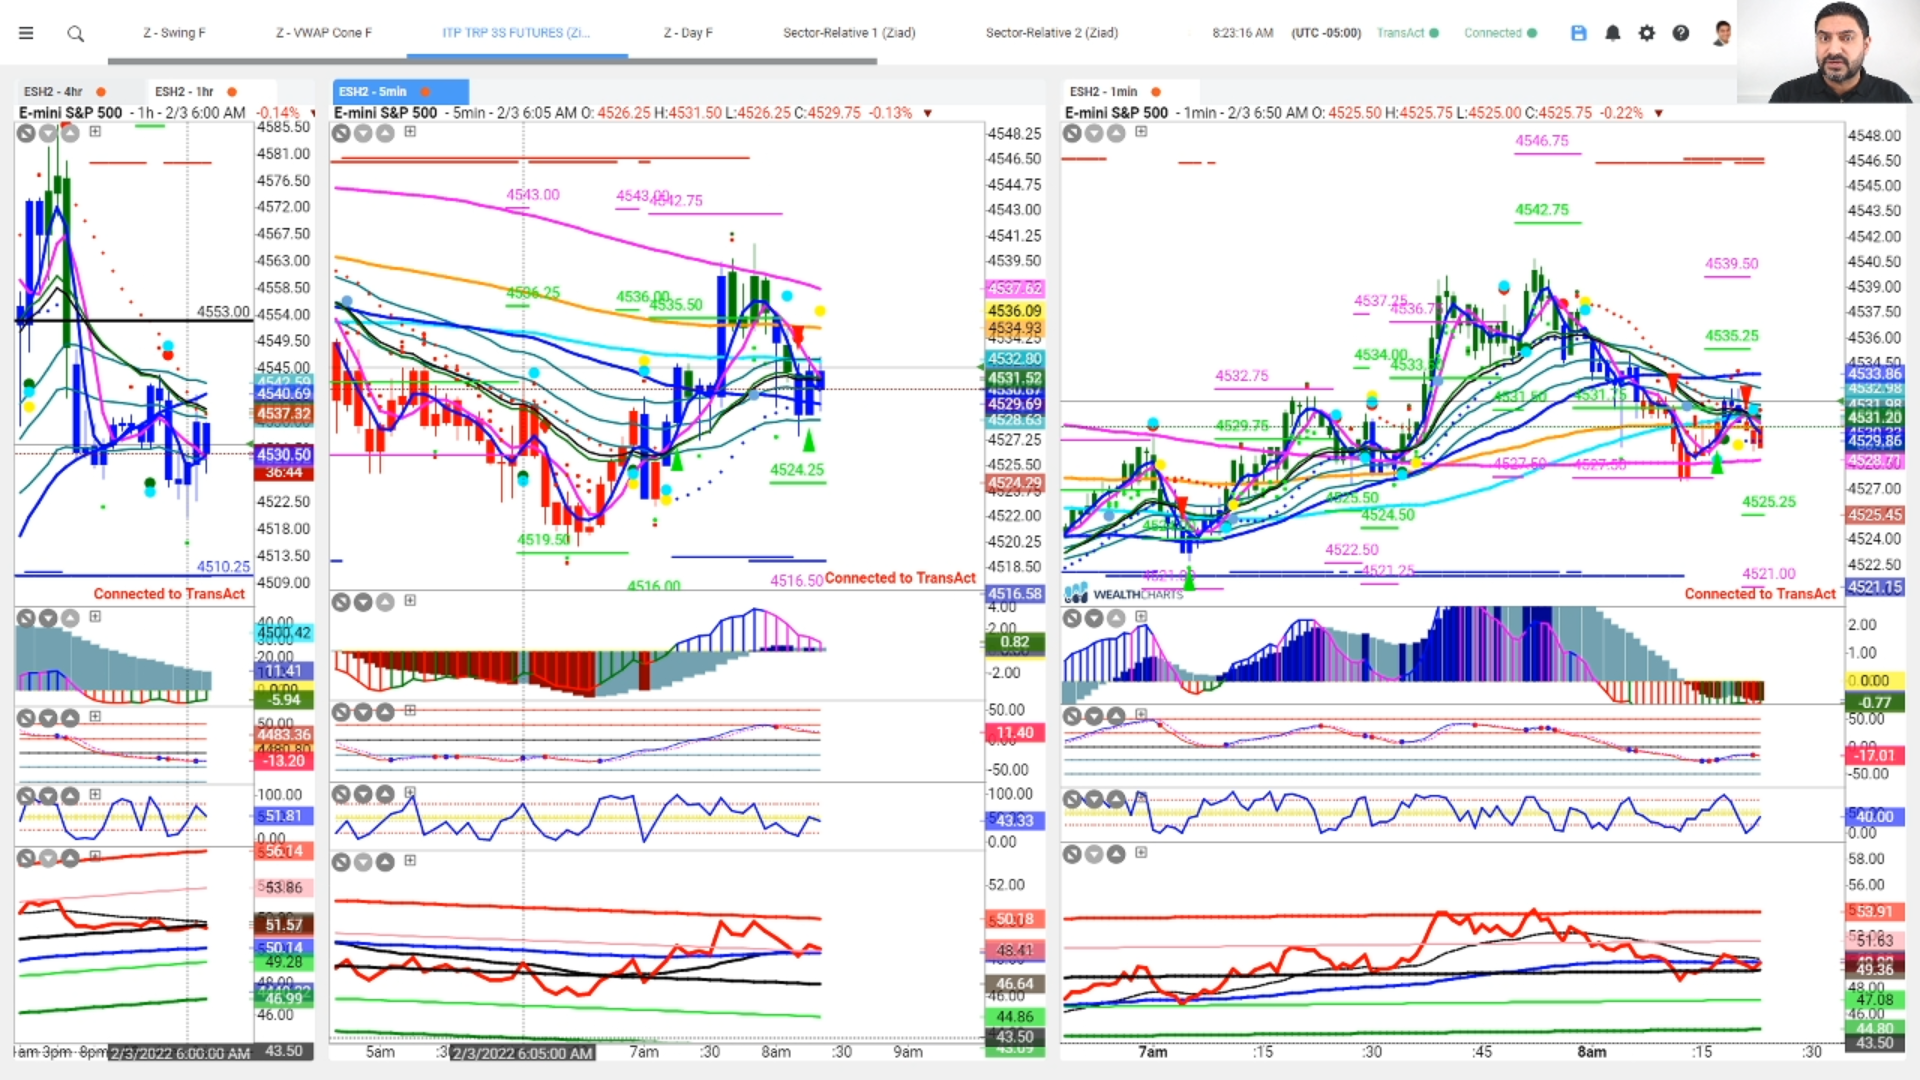Viewport: 1920px width, 1080px height.
Task: Move the 1min histogram pane up
Action: tap(1116, 619)
